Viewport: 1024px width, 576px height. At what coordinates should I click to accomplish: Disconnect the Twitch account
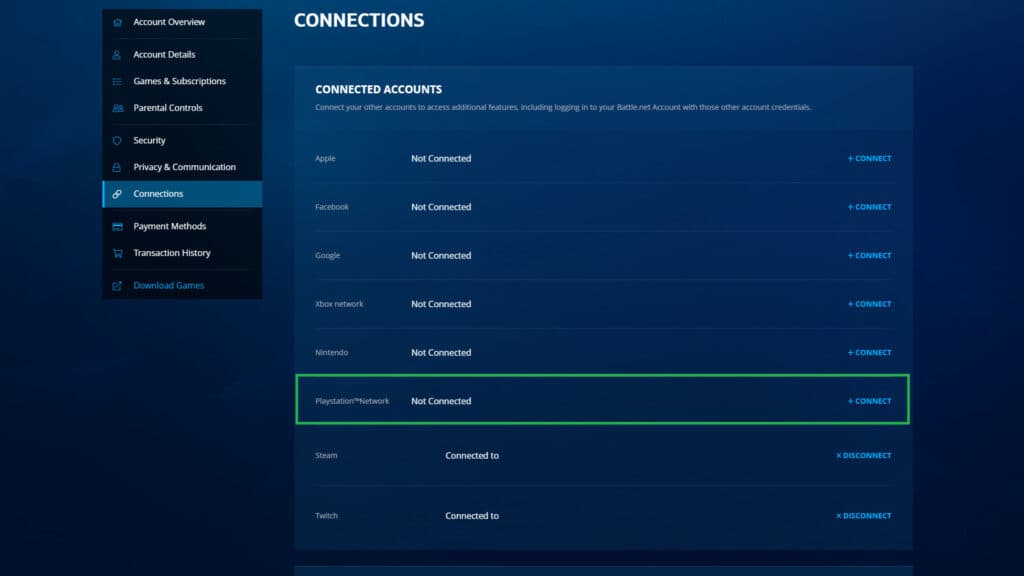pyautogui.click(x=862, y=515)
